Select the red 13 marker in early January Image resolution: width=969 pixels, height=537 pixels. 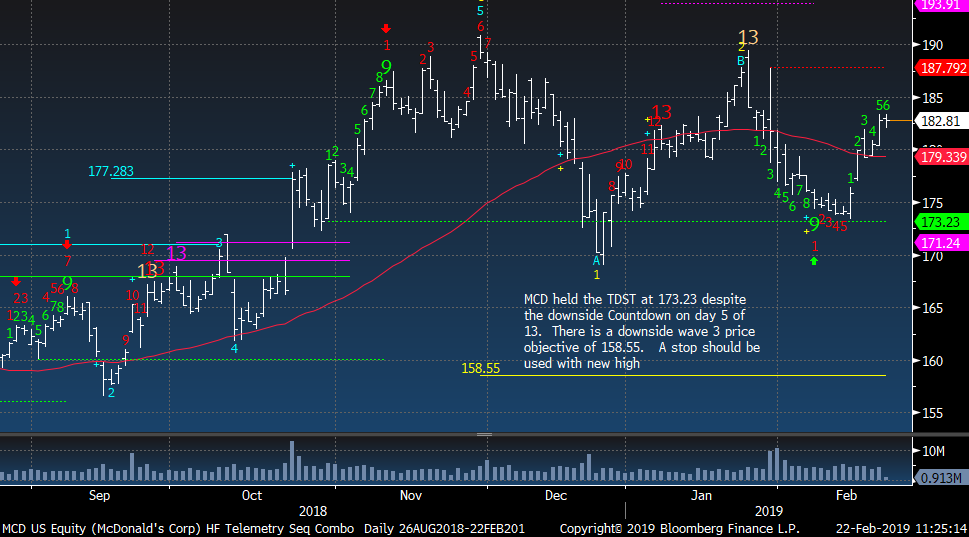(661, 112)
